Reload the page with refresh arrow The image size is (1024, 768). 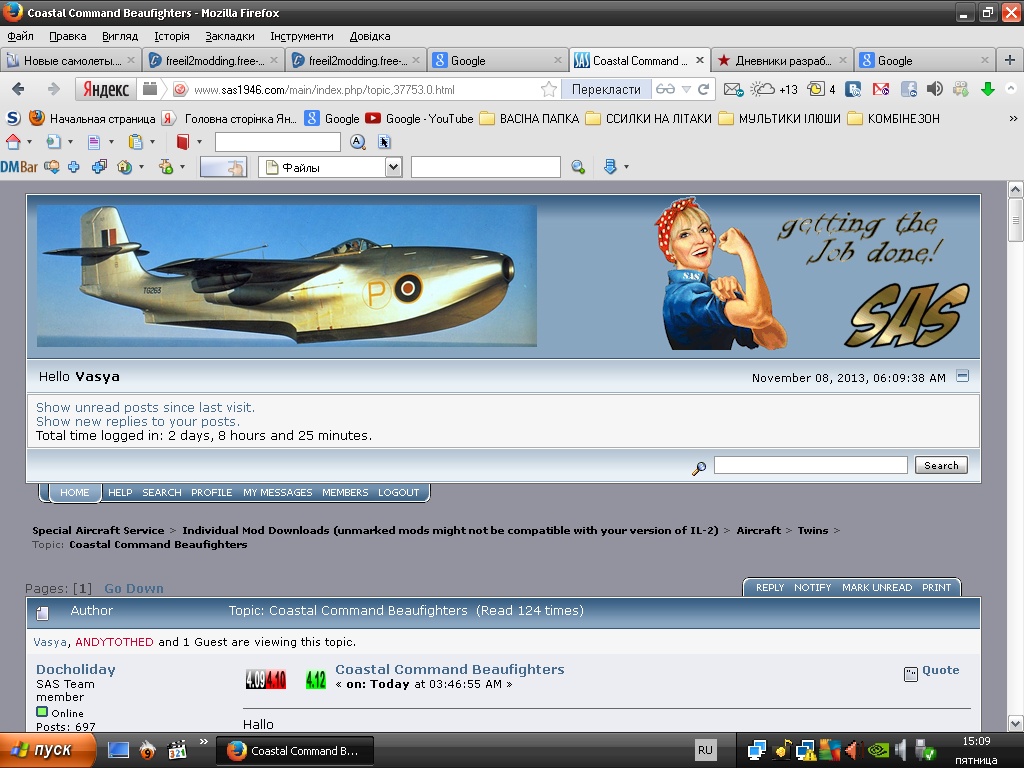pyautogui.click(x=703, y=89)
